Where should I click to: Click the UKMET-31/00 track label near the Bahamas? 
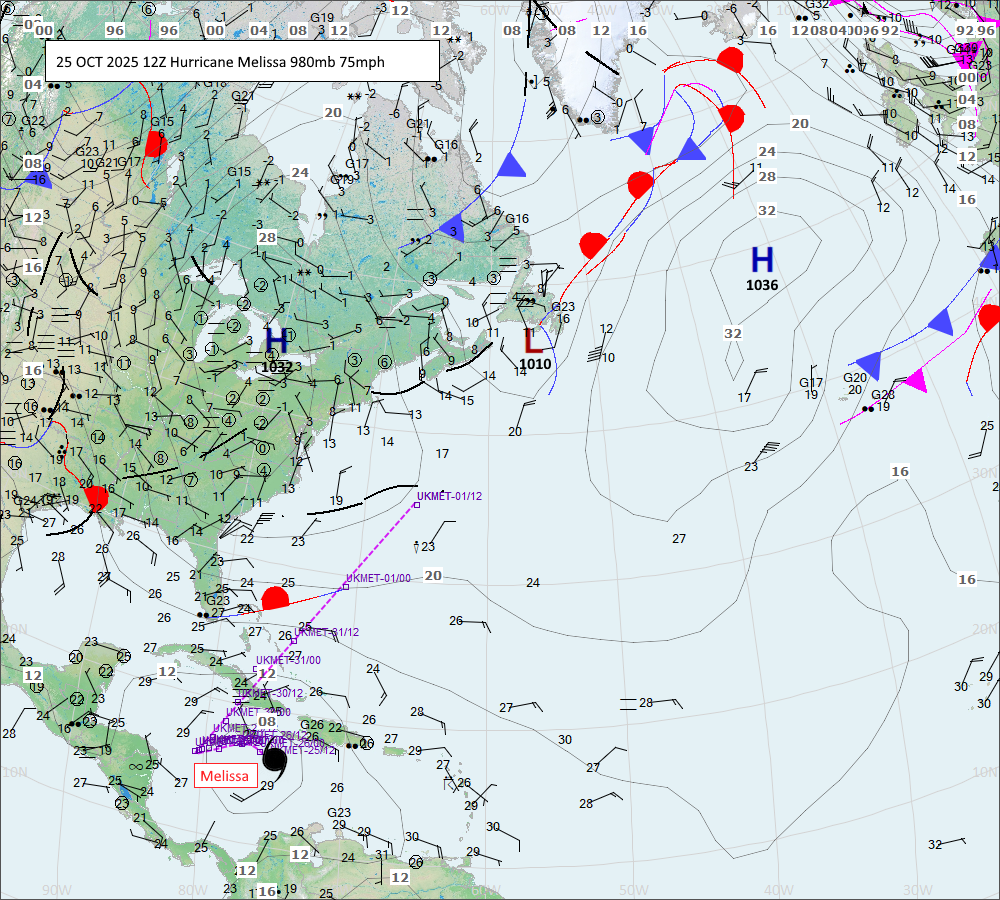288,660
